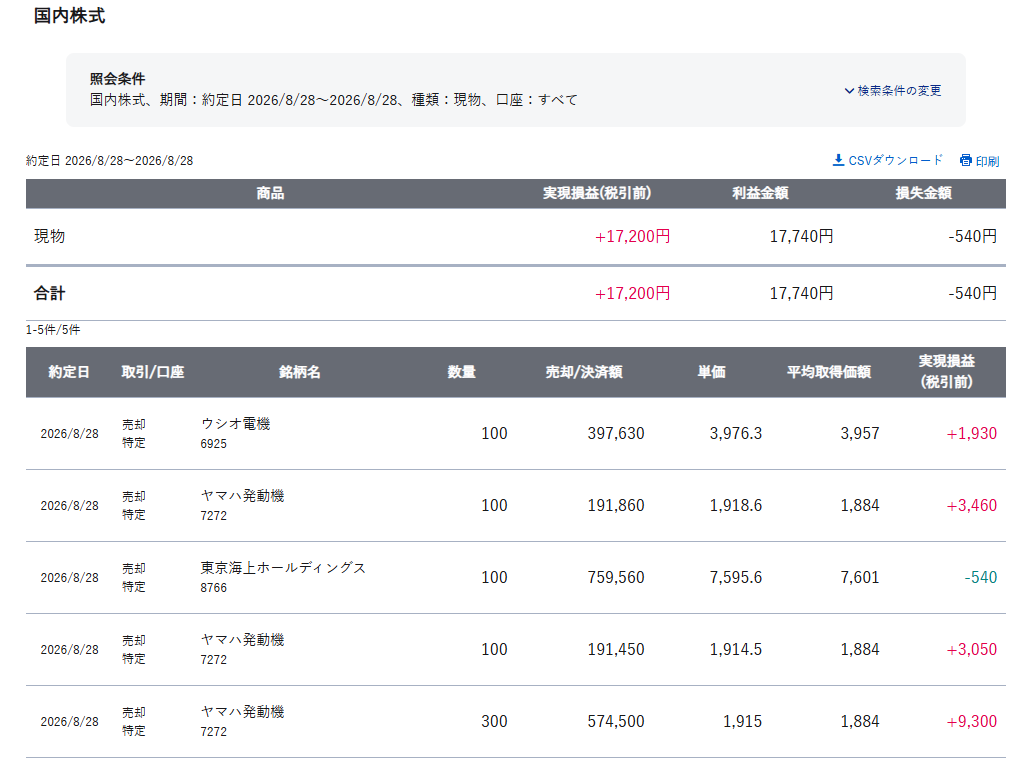This screenshot has width=1026, height=773.
Task: Click the +1,930 realized gain
Action: pyautogui.click(x=972, y=433)
